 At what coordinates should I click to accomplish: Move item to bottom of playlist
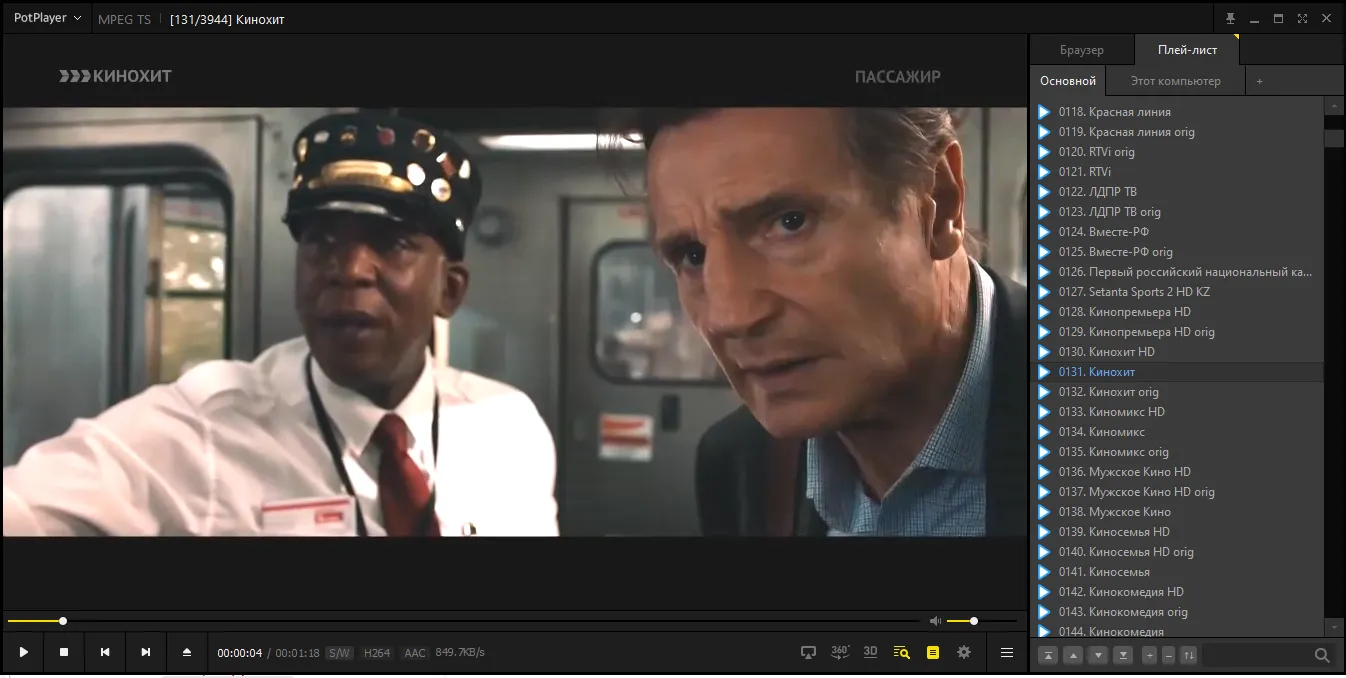point(1123,656)
